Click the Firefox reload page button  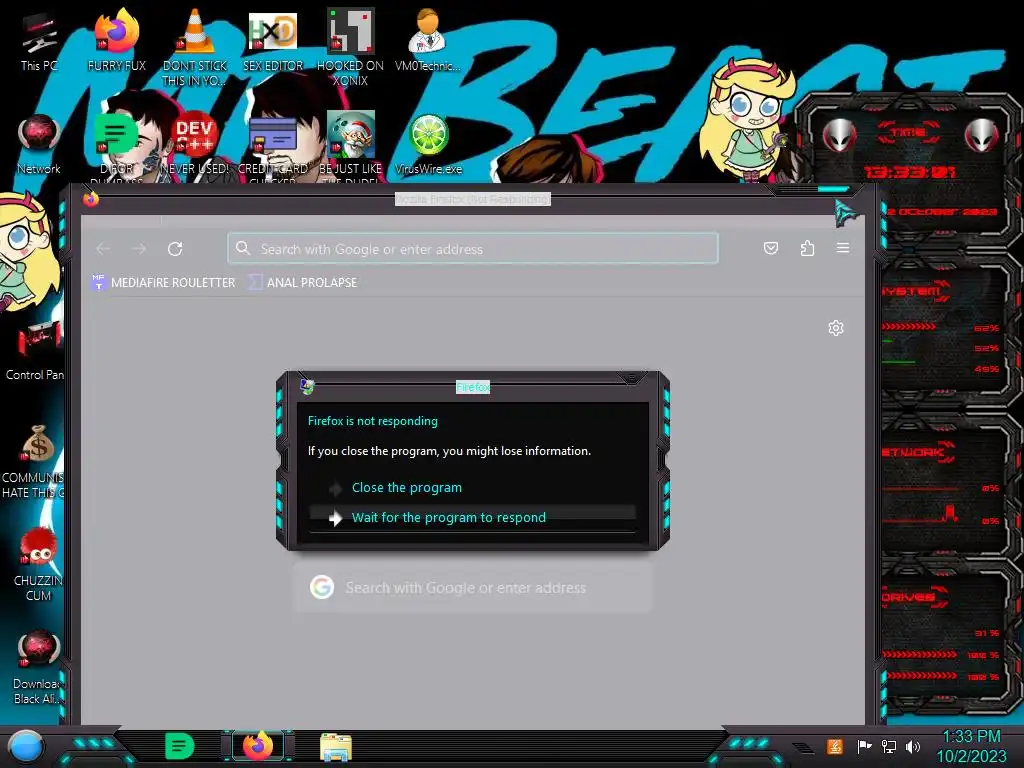(175, 249)
